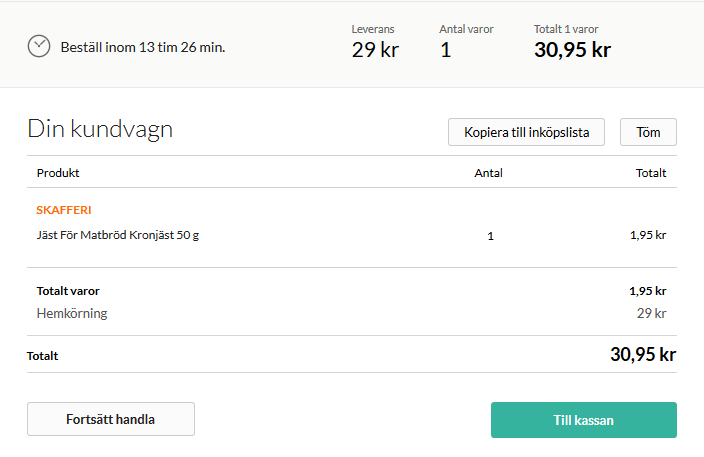
Task: Click the Hemkörning delivery row label
Action: pos(72,313)
